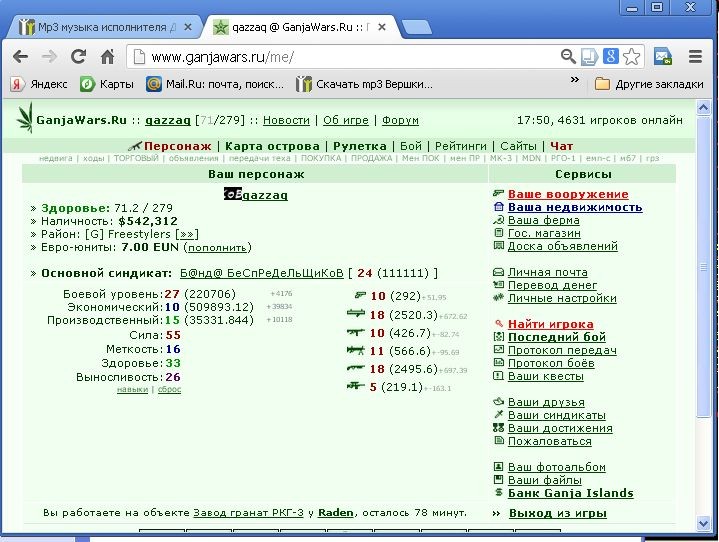Click the dollar icon beside Банк Ganja Islands
719x542 pixels.
click(x=499, y=492)
